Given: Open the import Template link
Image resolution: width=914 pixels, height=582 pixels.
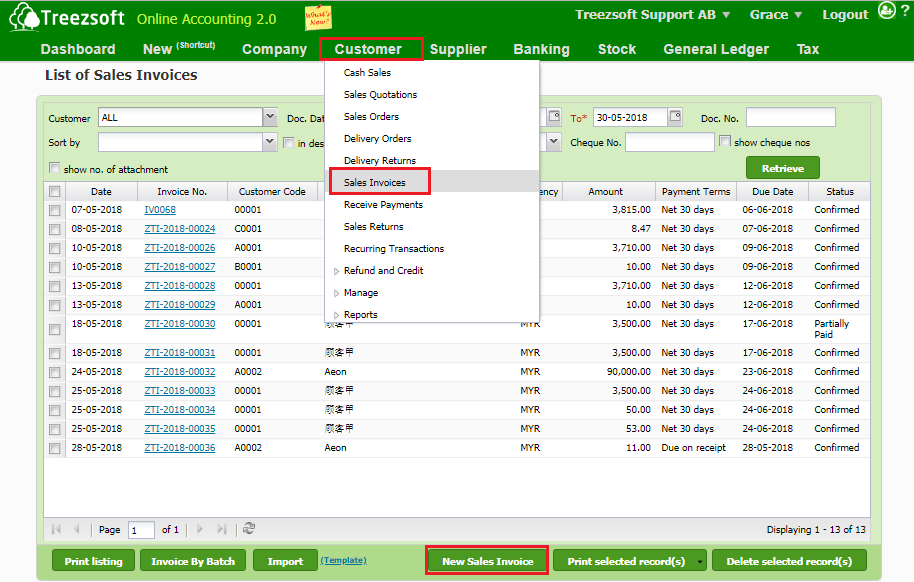Looking at the screenshot, I should 343,560.
